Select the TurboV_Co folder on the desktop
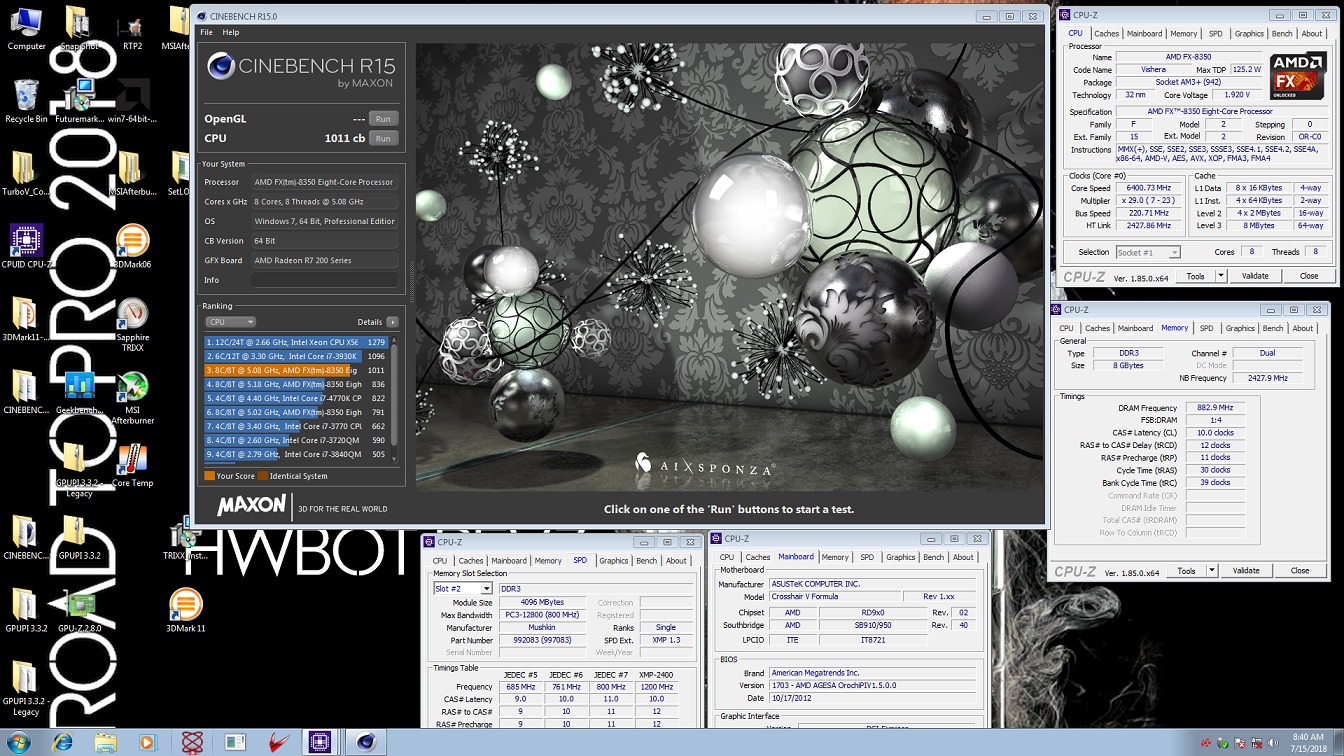Viewport: 1344px width, 756px height. point(26,173)
